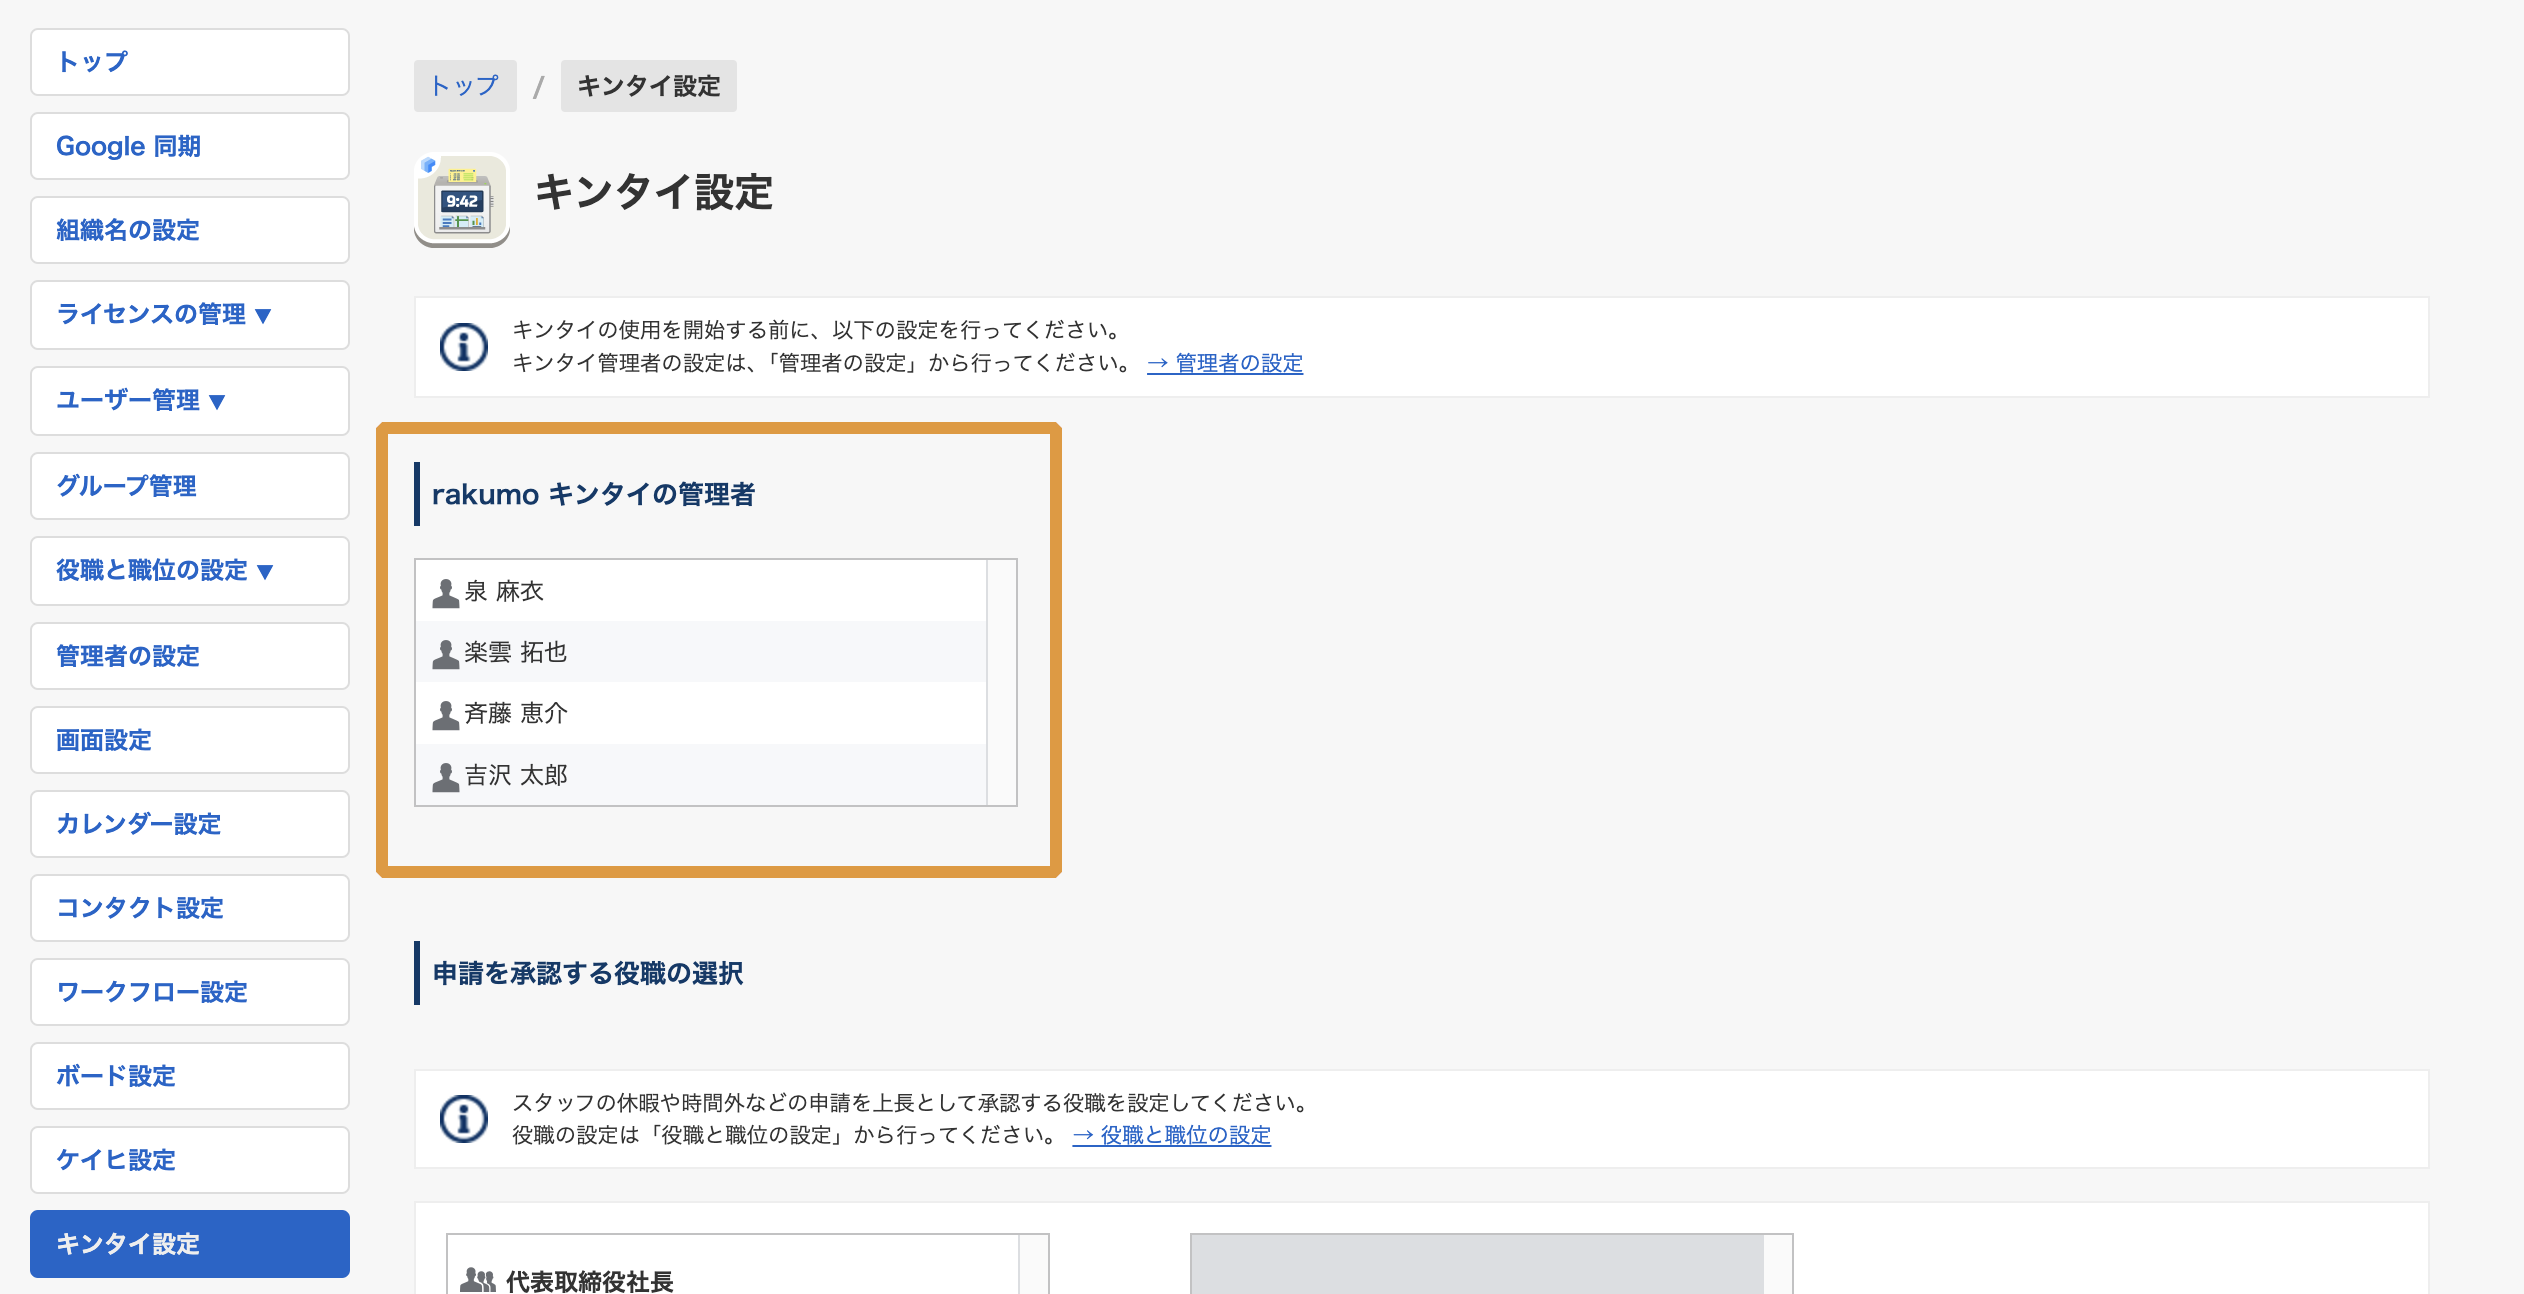The height and width of the screenshot is (1294, 2524).
Task: Open 画面設定 in the sidebar
Action: 190,740
